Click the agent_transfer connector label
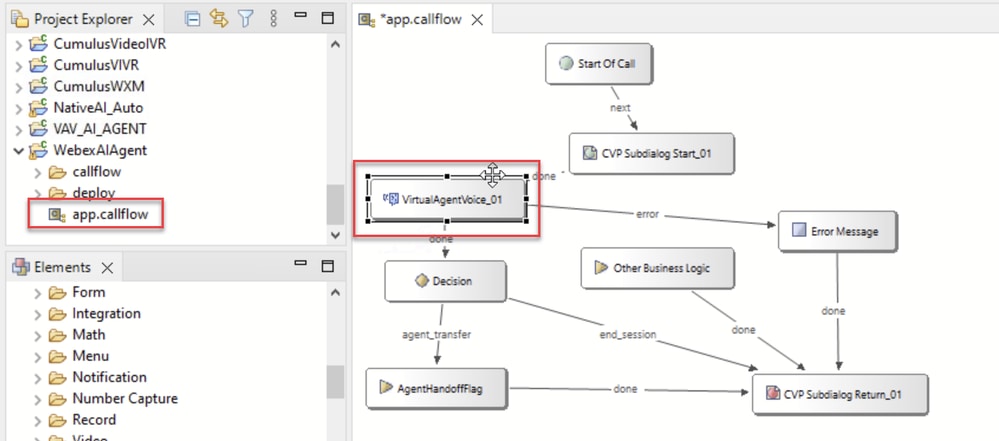This screenshot has width=999, height=441. coord(436,334)
